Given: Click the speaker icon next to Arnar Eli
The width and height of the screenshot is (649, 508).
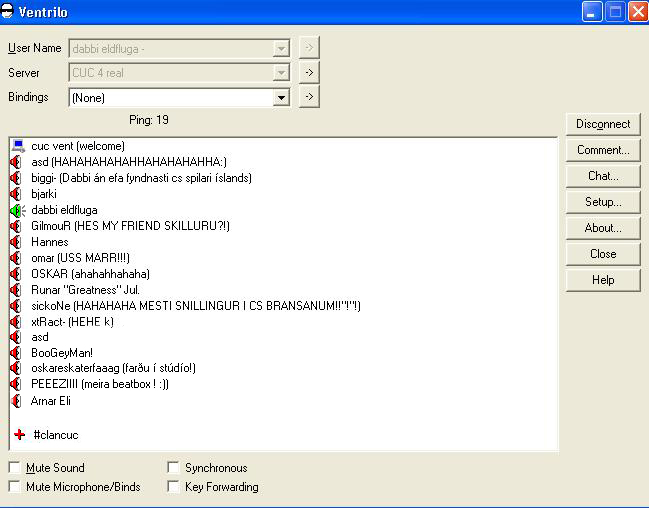Looking at the screenshot, I should (x=16, y=401).
